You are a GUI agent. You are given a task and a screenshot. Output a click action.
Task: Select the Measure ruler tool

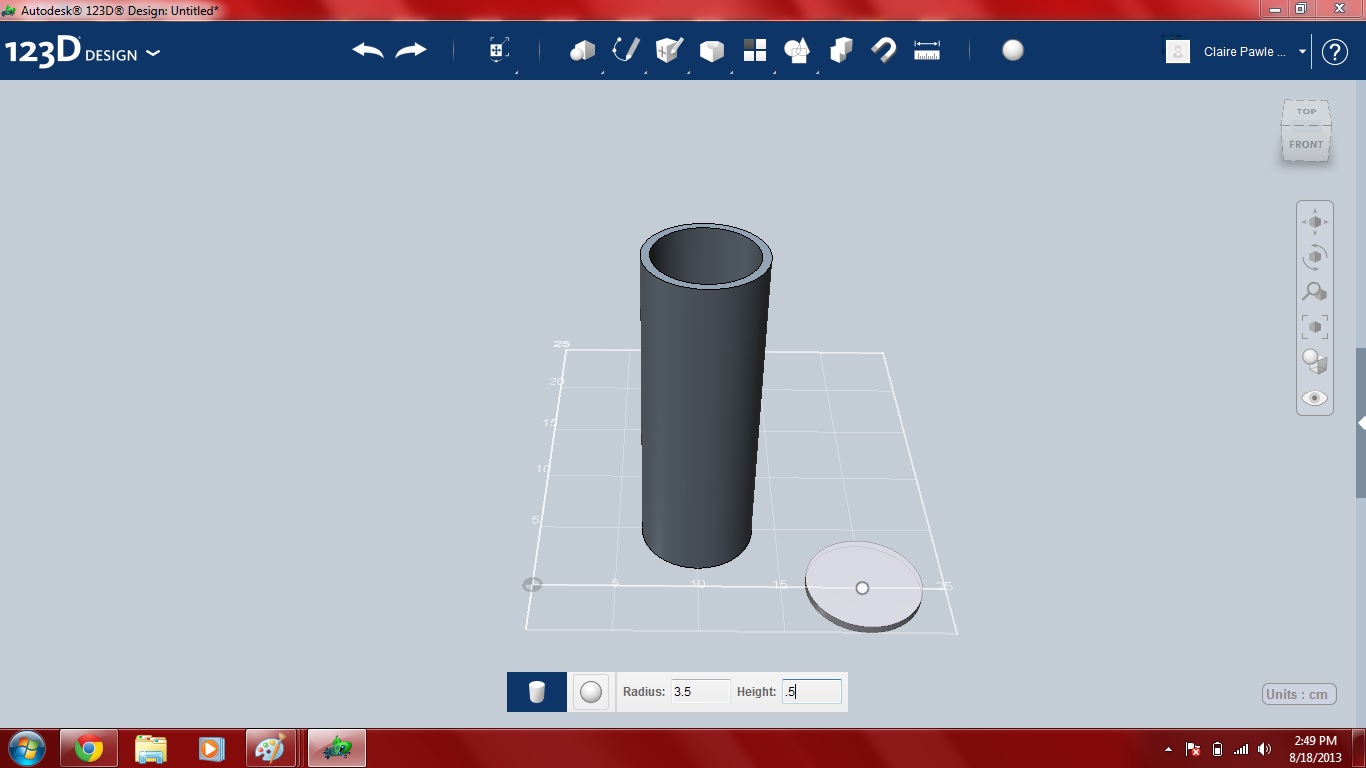(927, 50)
